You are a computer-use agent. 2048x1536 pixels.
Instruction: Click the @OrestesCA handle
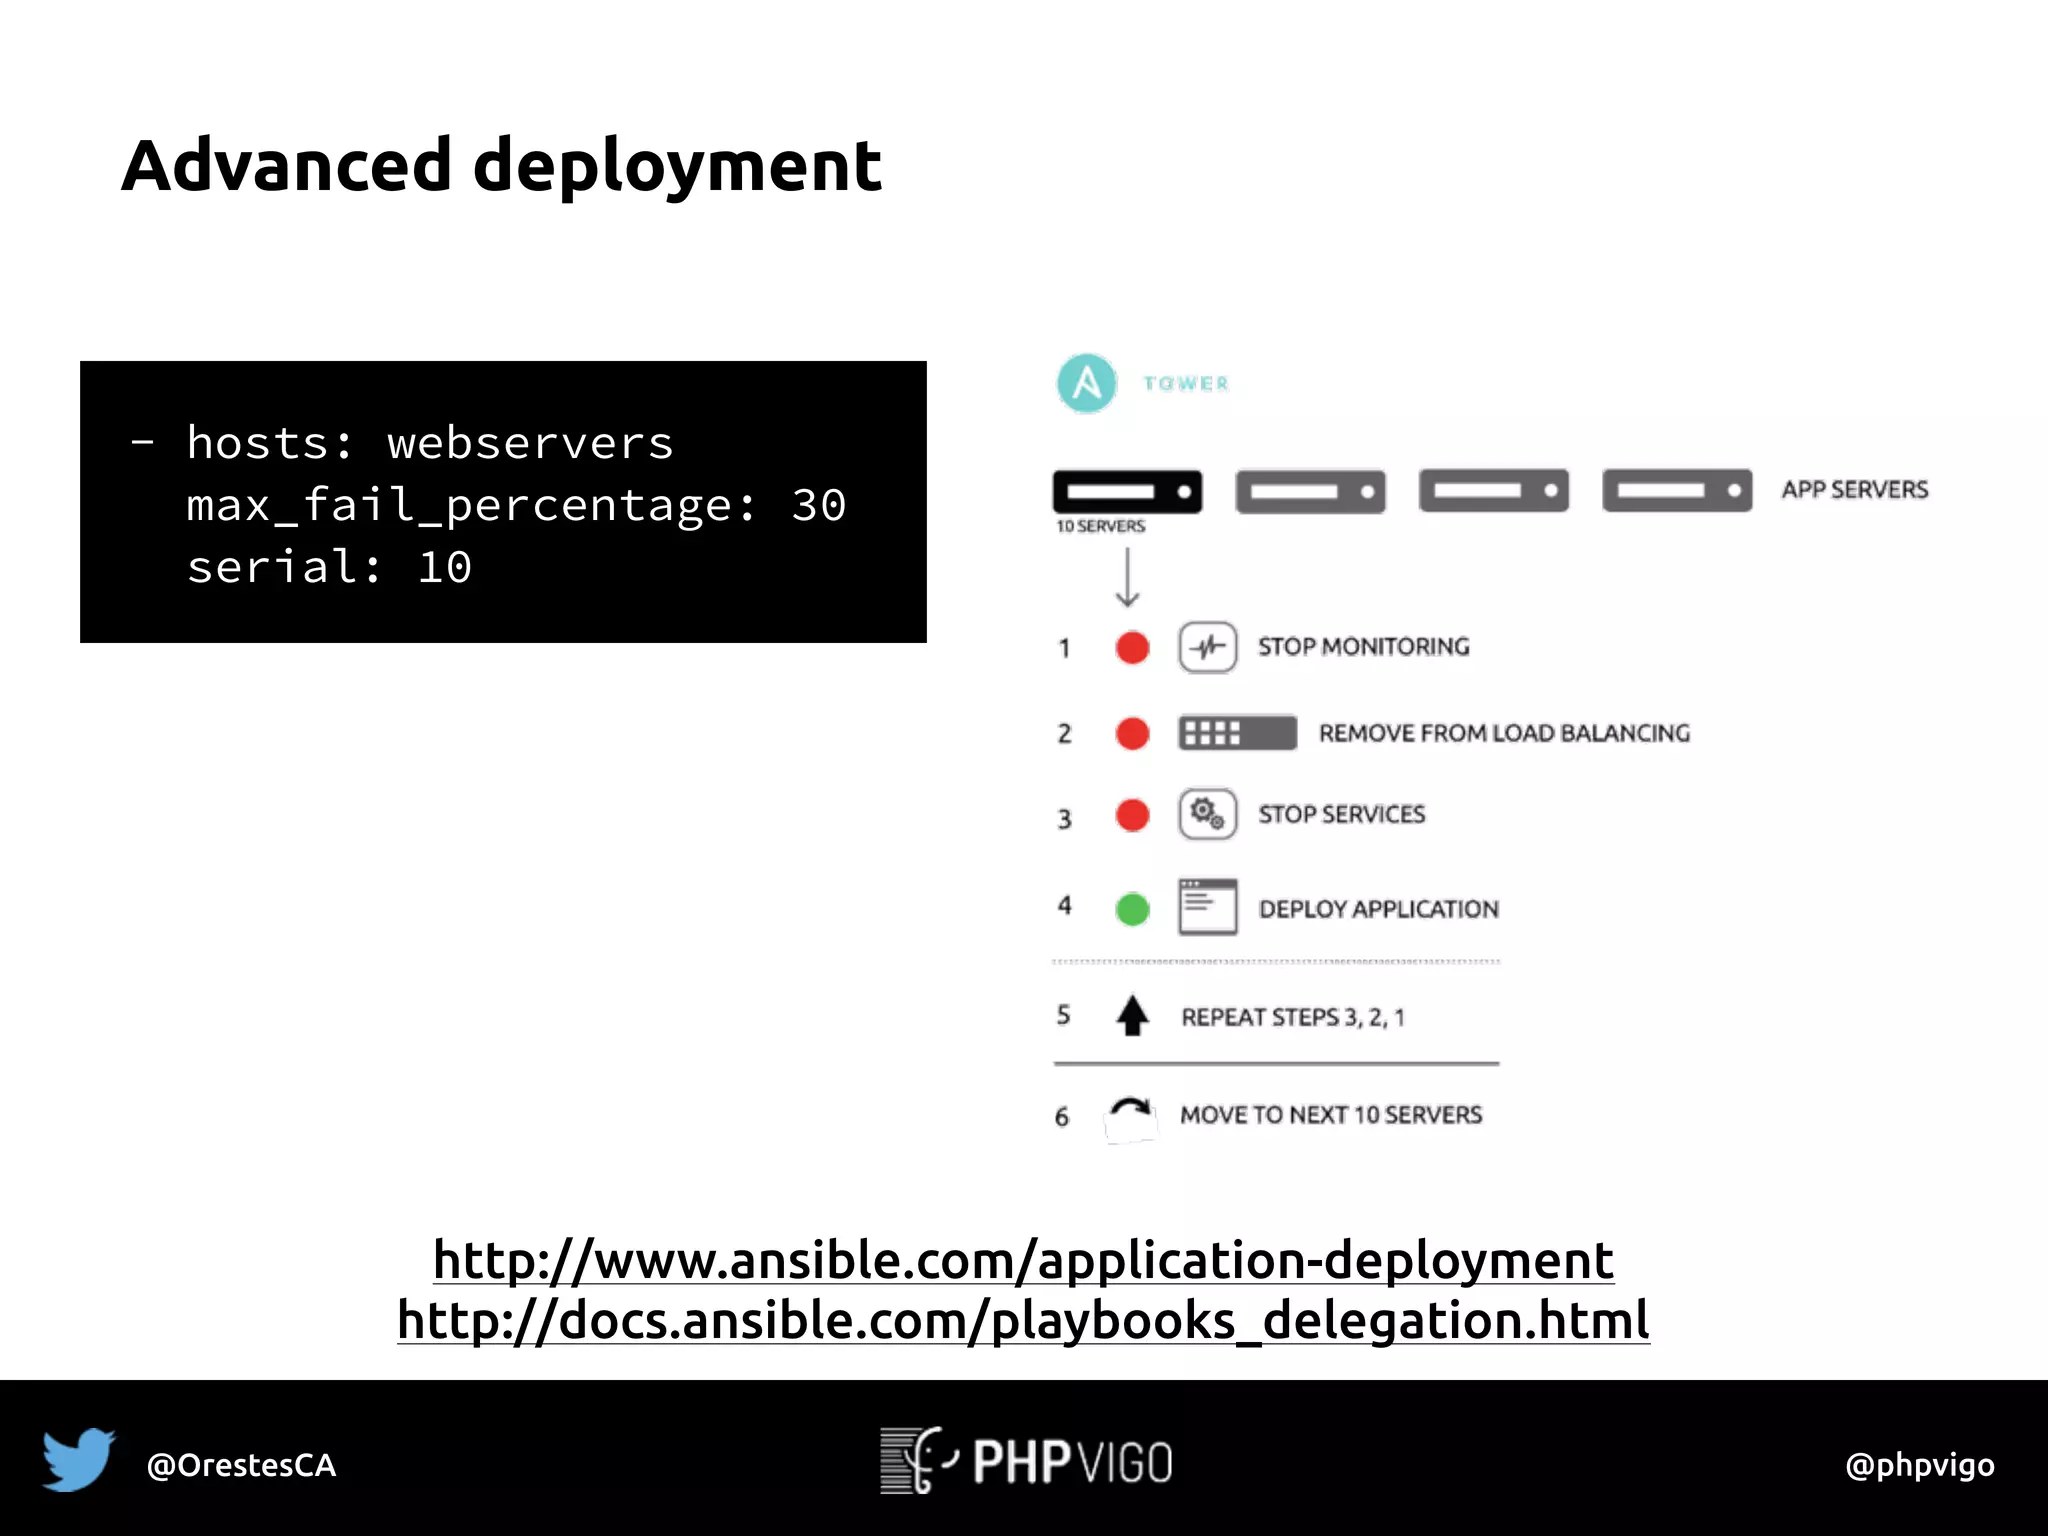click(x=241, y=1465)
